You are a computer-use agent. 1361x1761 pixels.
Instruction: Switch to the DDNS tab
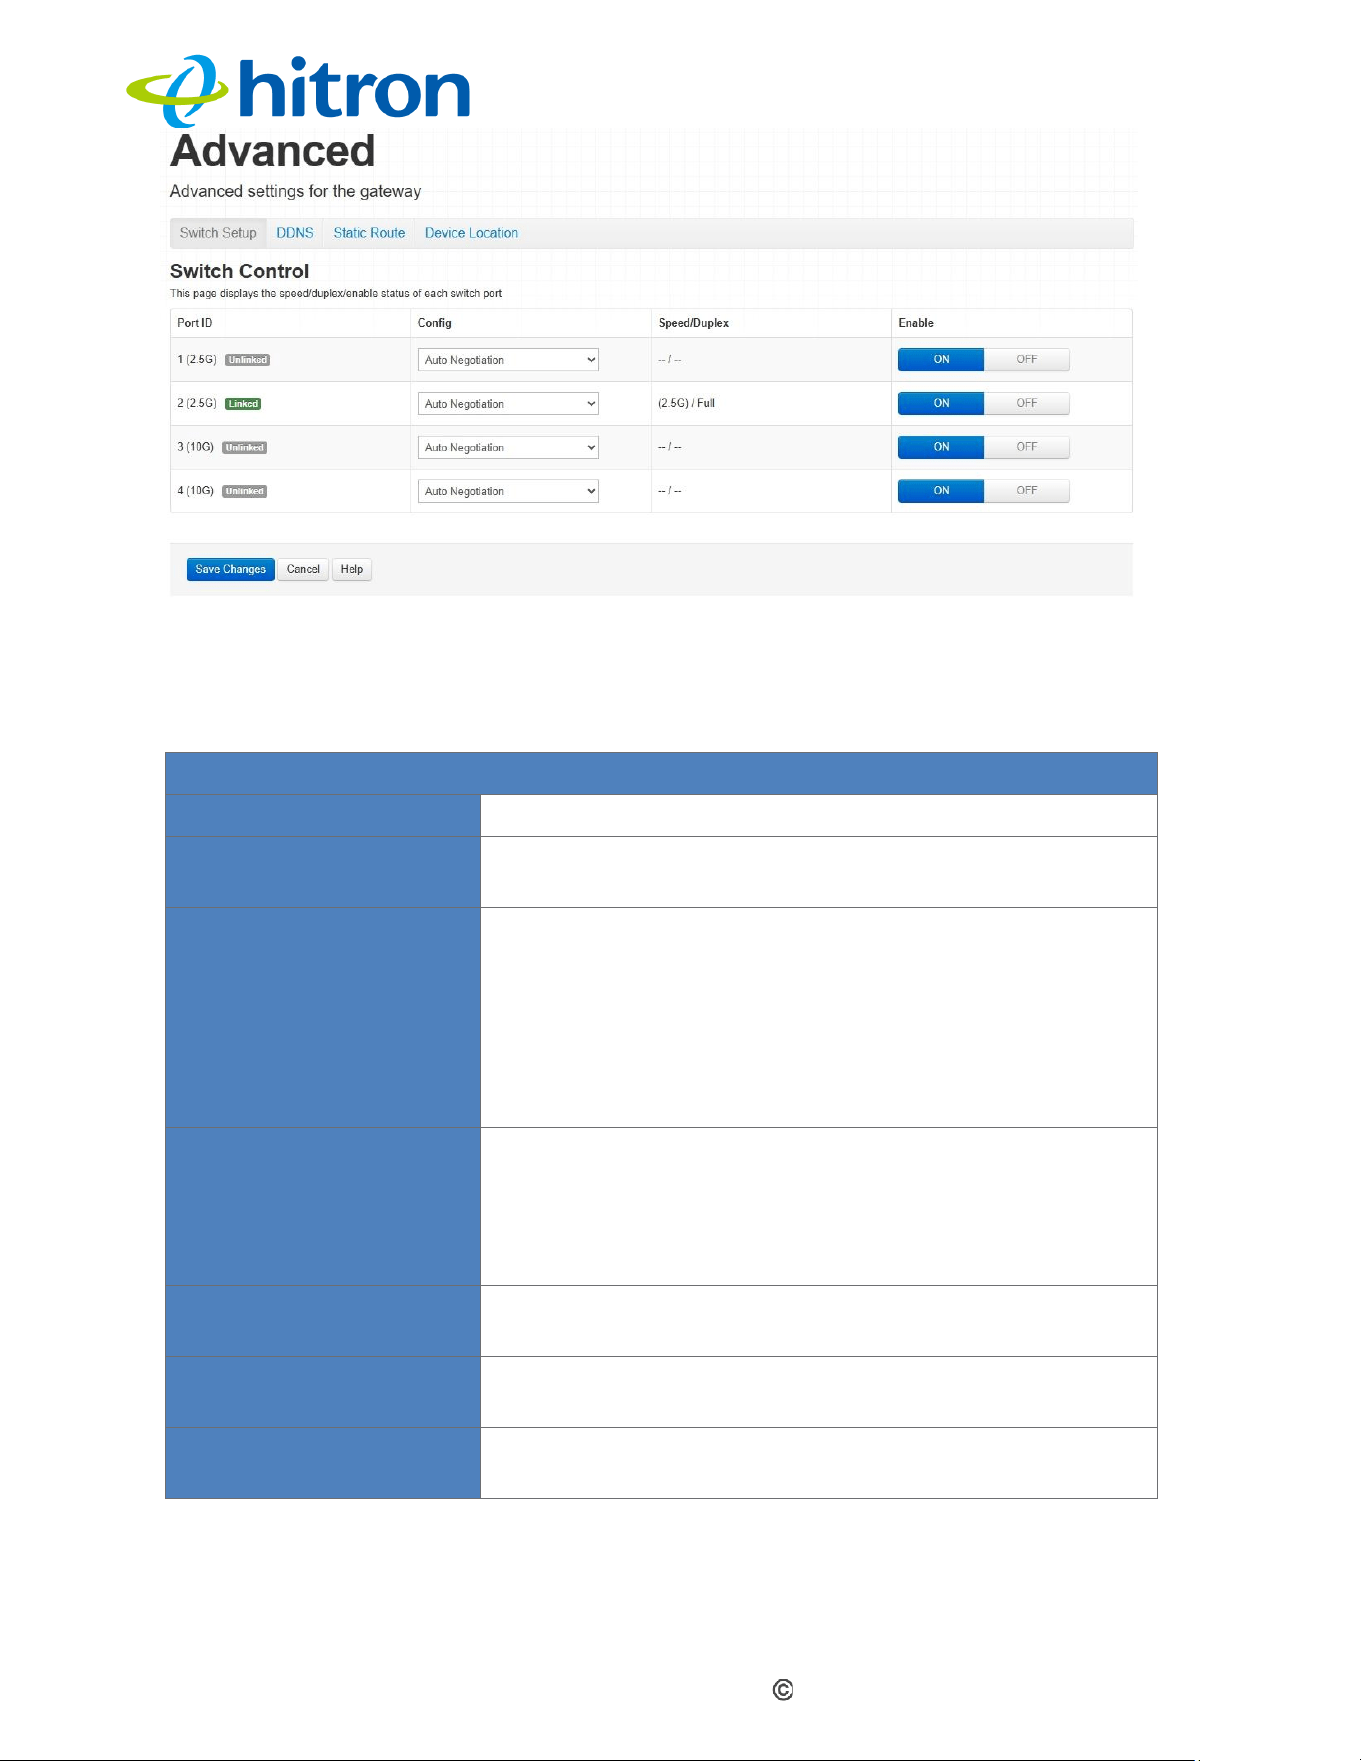click(x=295, y=233)
